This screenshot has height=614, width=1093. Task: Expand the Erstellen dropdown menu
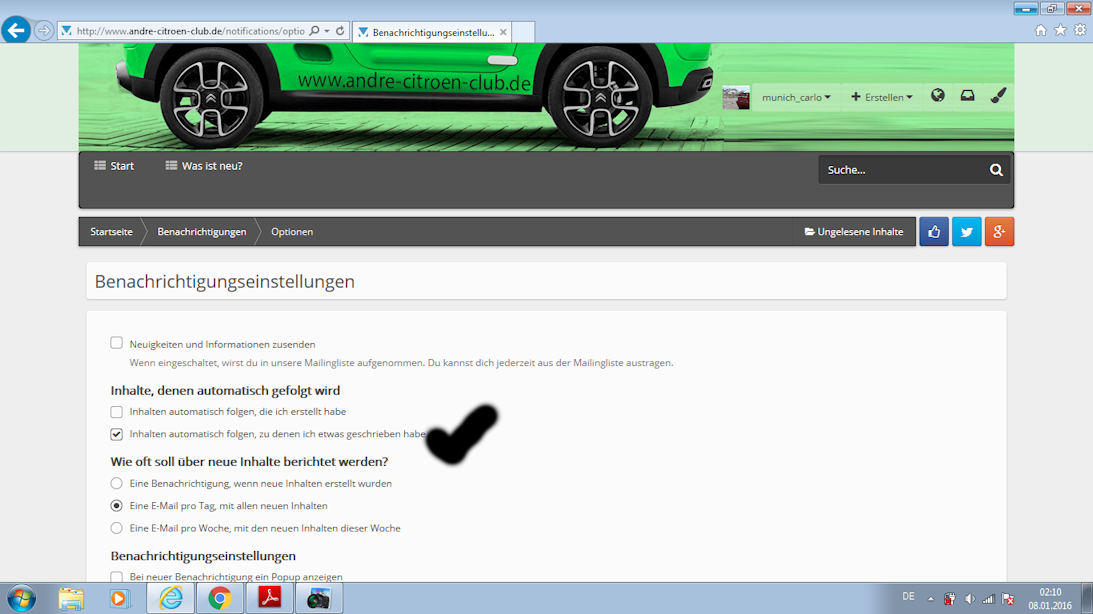pos(881,97)
